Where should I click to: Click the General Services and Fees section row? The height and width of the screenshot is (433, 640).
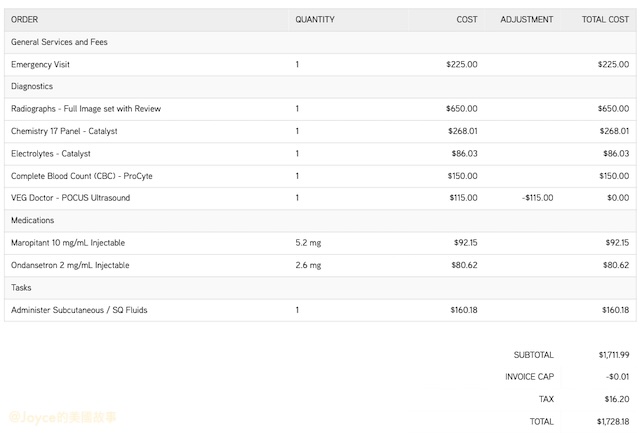coord(59,42)
